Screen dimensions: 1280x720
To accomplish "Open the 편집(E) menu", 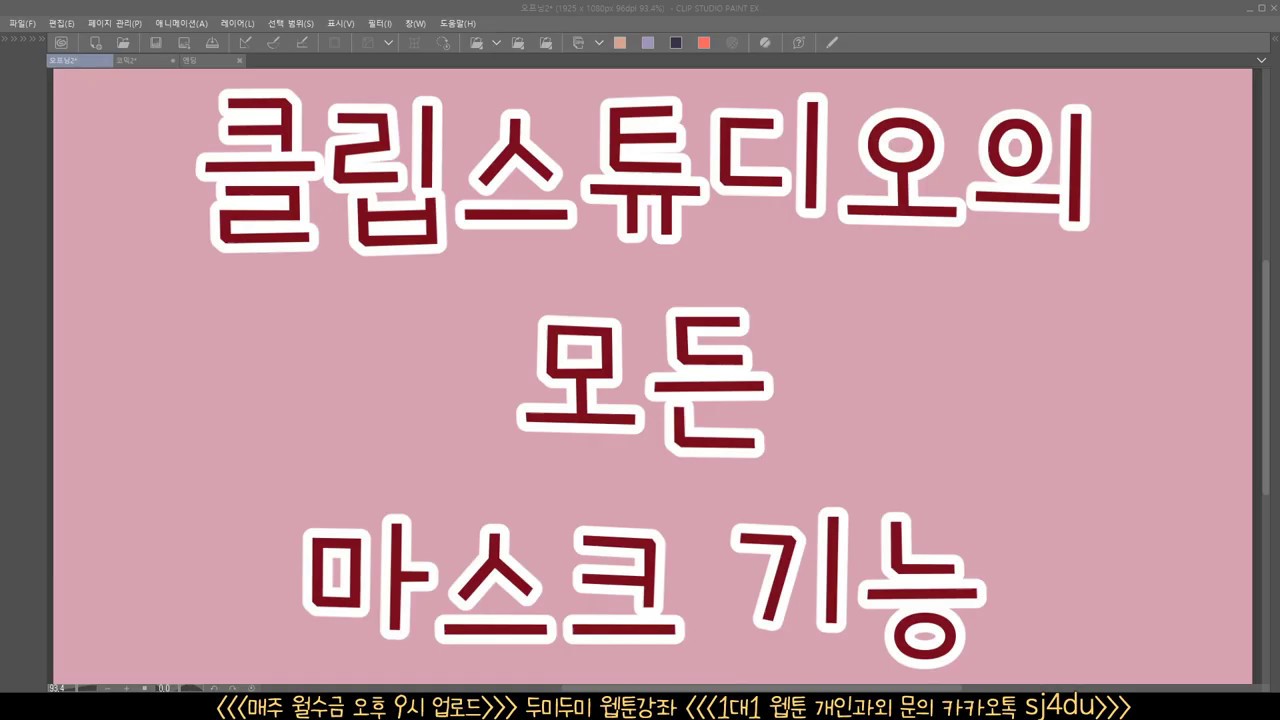I will (61, 23).
